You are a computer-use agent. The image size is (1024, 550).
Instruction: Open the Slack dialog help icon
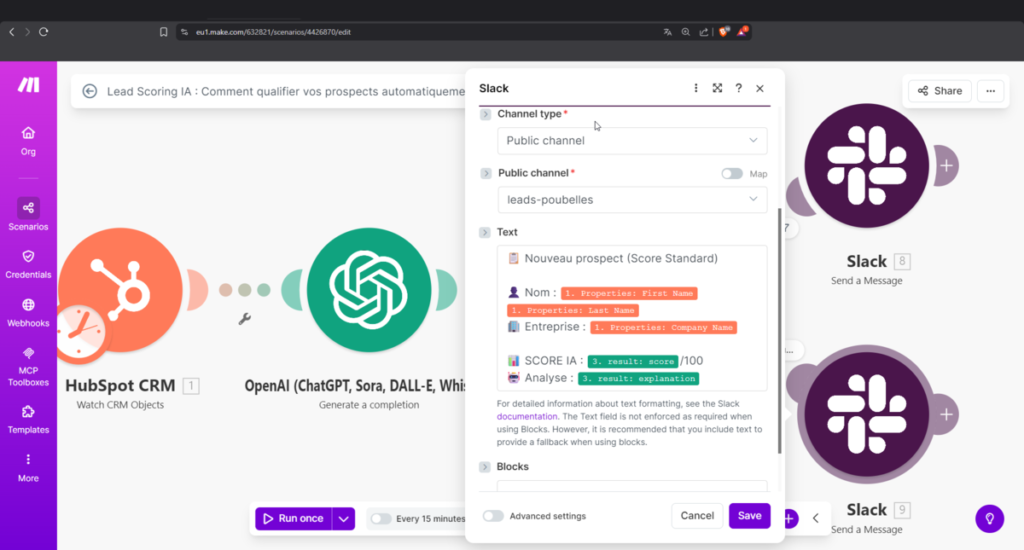click(738, 88)
